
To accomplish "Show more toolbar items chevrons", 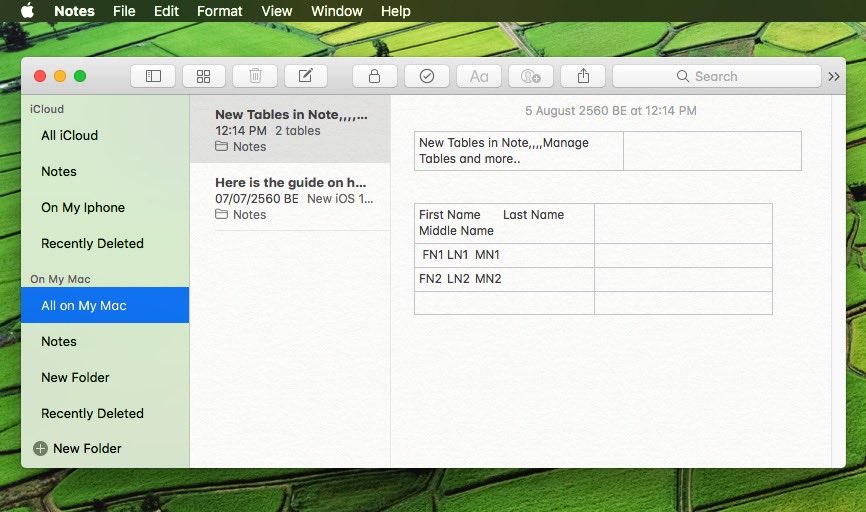I will coord(834,76).
